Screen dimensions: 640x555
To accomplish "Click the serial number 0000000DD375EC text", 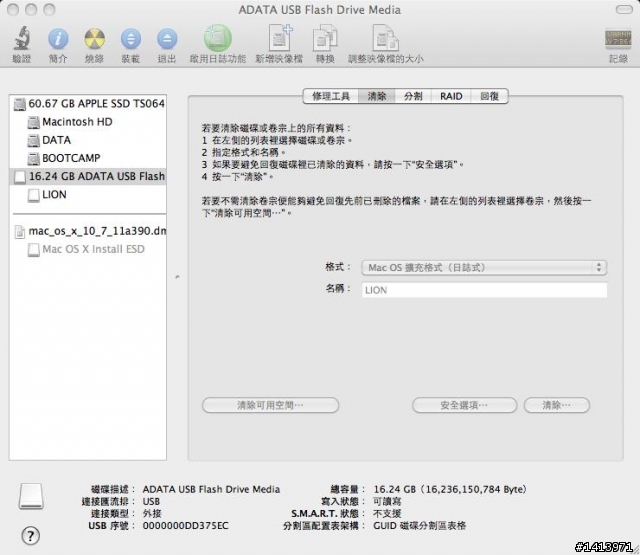I will tap(186, 526).
